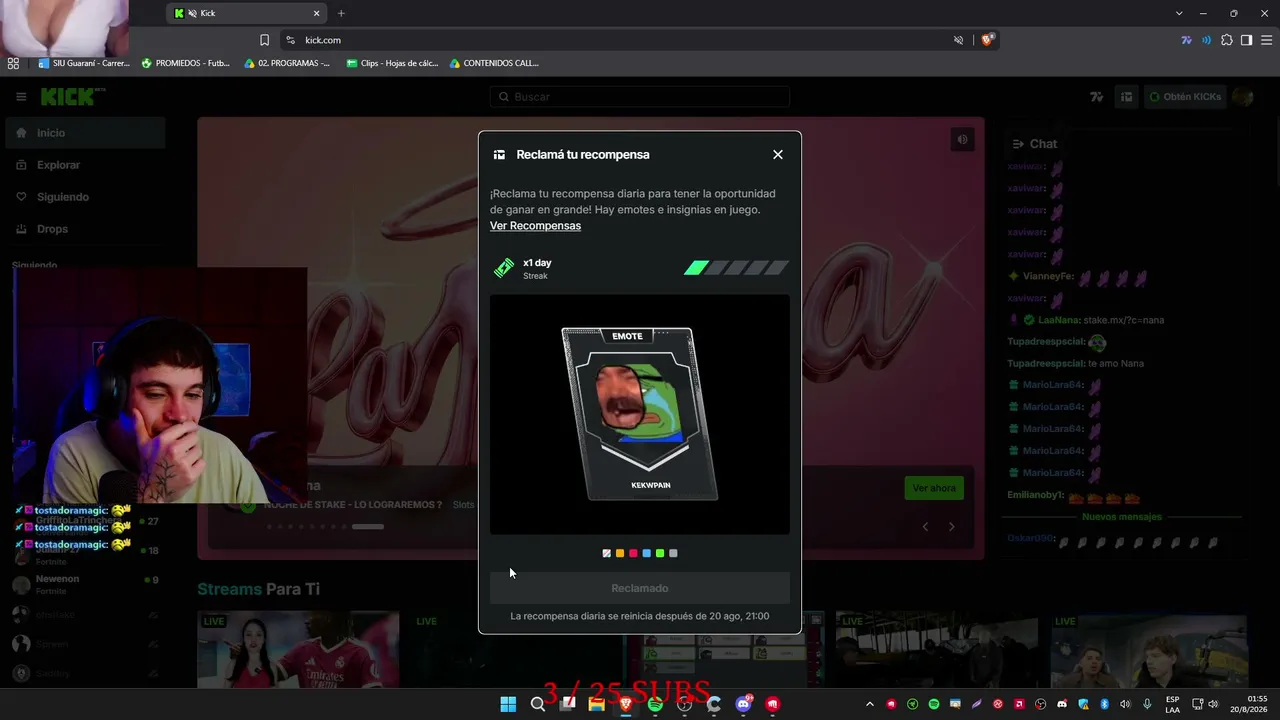Open the 02. PROGRAMAS bookmark folder
Image resolution: width=1280 pixels, height=720 pixels.
(287, 63)
